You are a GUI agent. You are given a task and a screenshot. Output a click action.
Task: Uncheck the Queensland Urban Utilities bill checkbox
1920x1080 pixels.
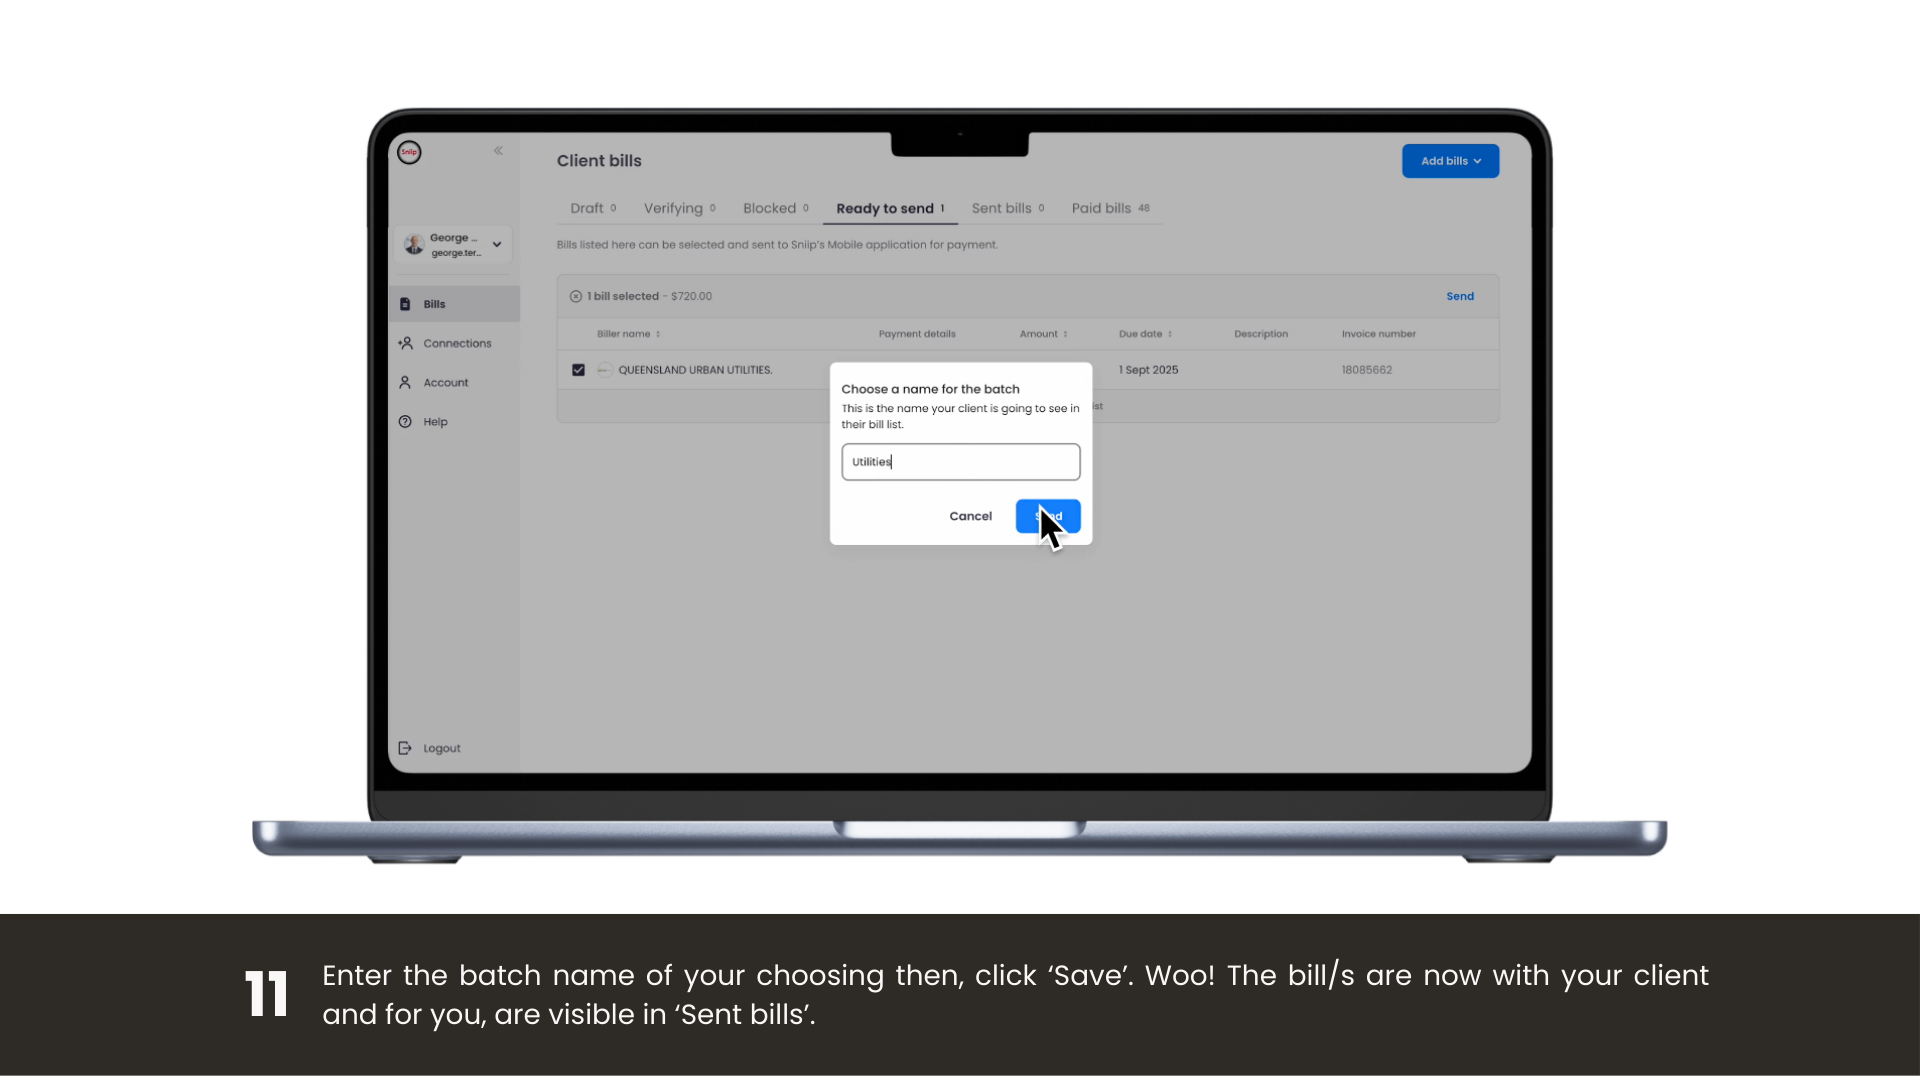[578, 370]
